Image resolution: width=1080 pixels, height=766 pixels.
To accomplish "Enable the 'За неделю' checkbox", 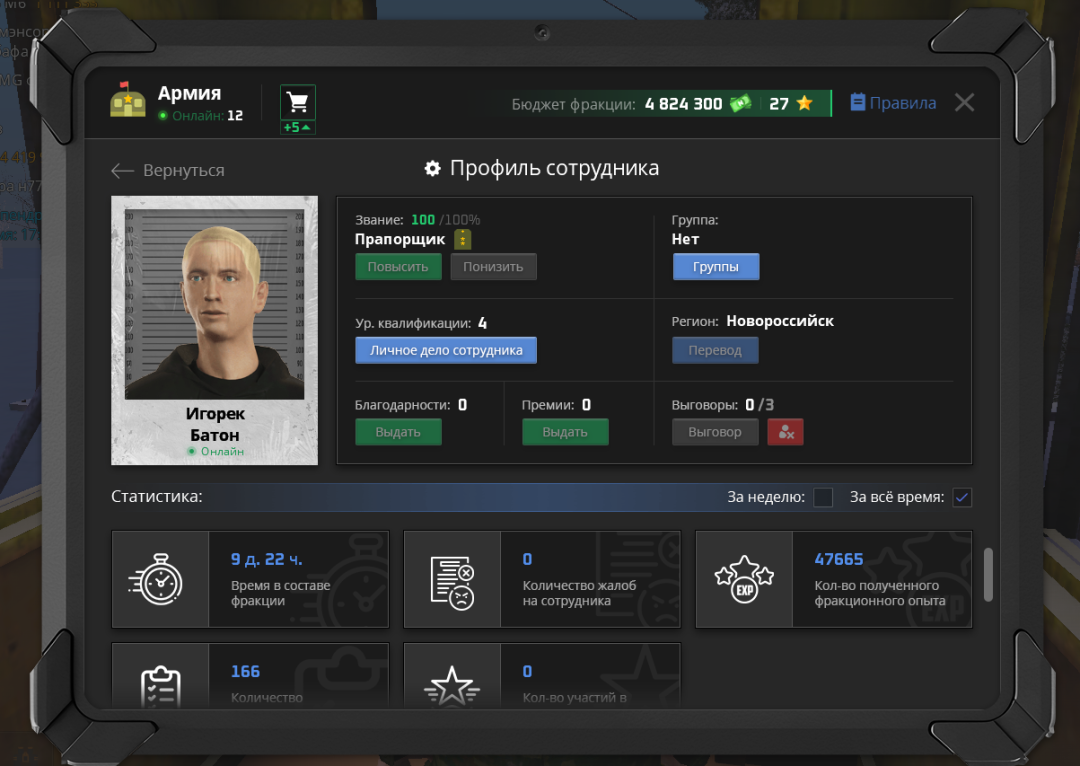I will point(823,498).
